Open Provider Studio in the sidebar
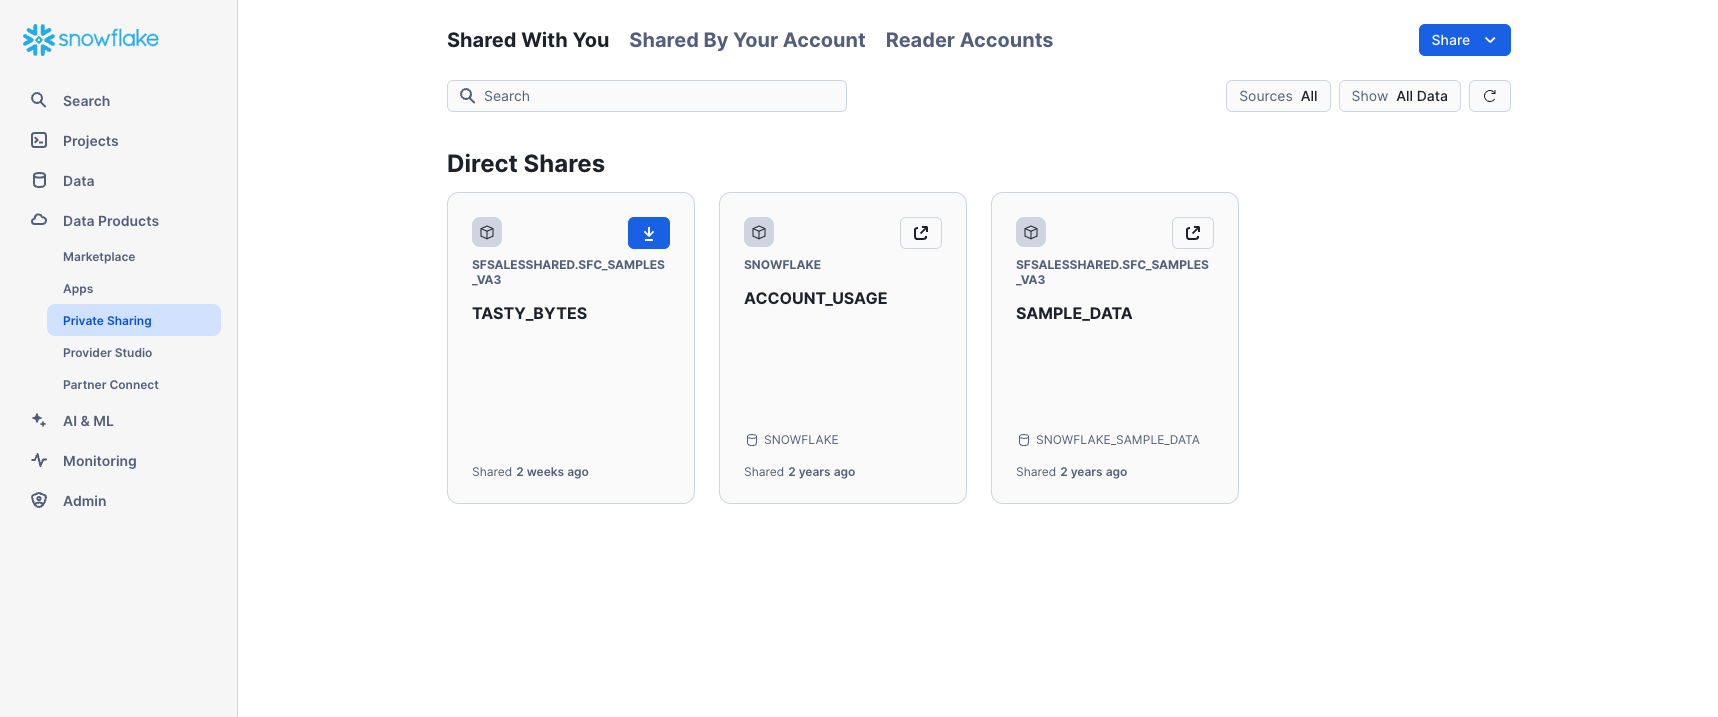 pyautogui.click(x=108, y=353)
